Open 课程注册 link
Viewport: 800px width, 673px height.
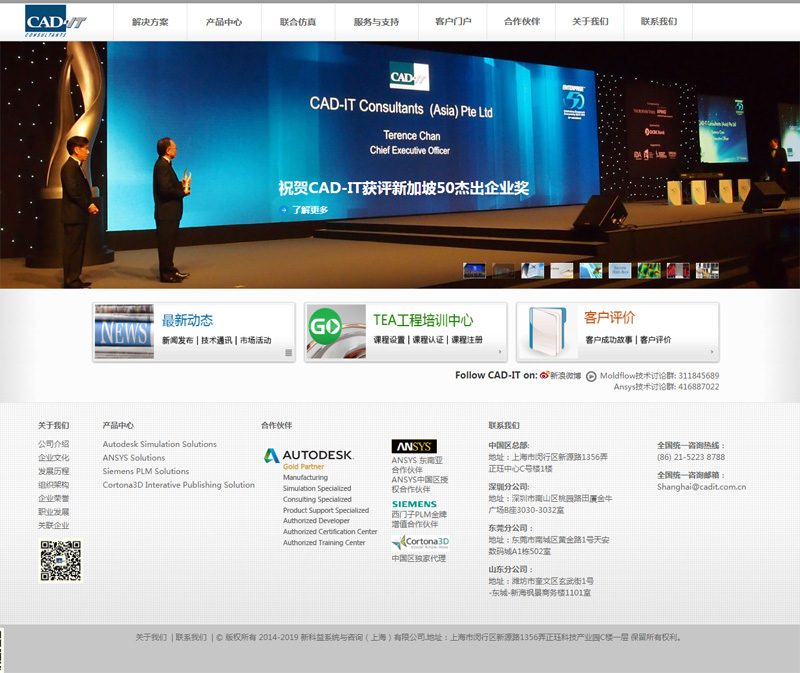(466, 340)
